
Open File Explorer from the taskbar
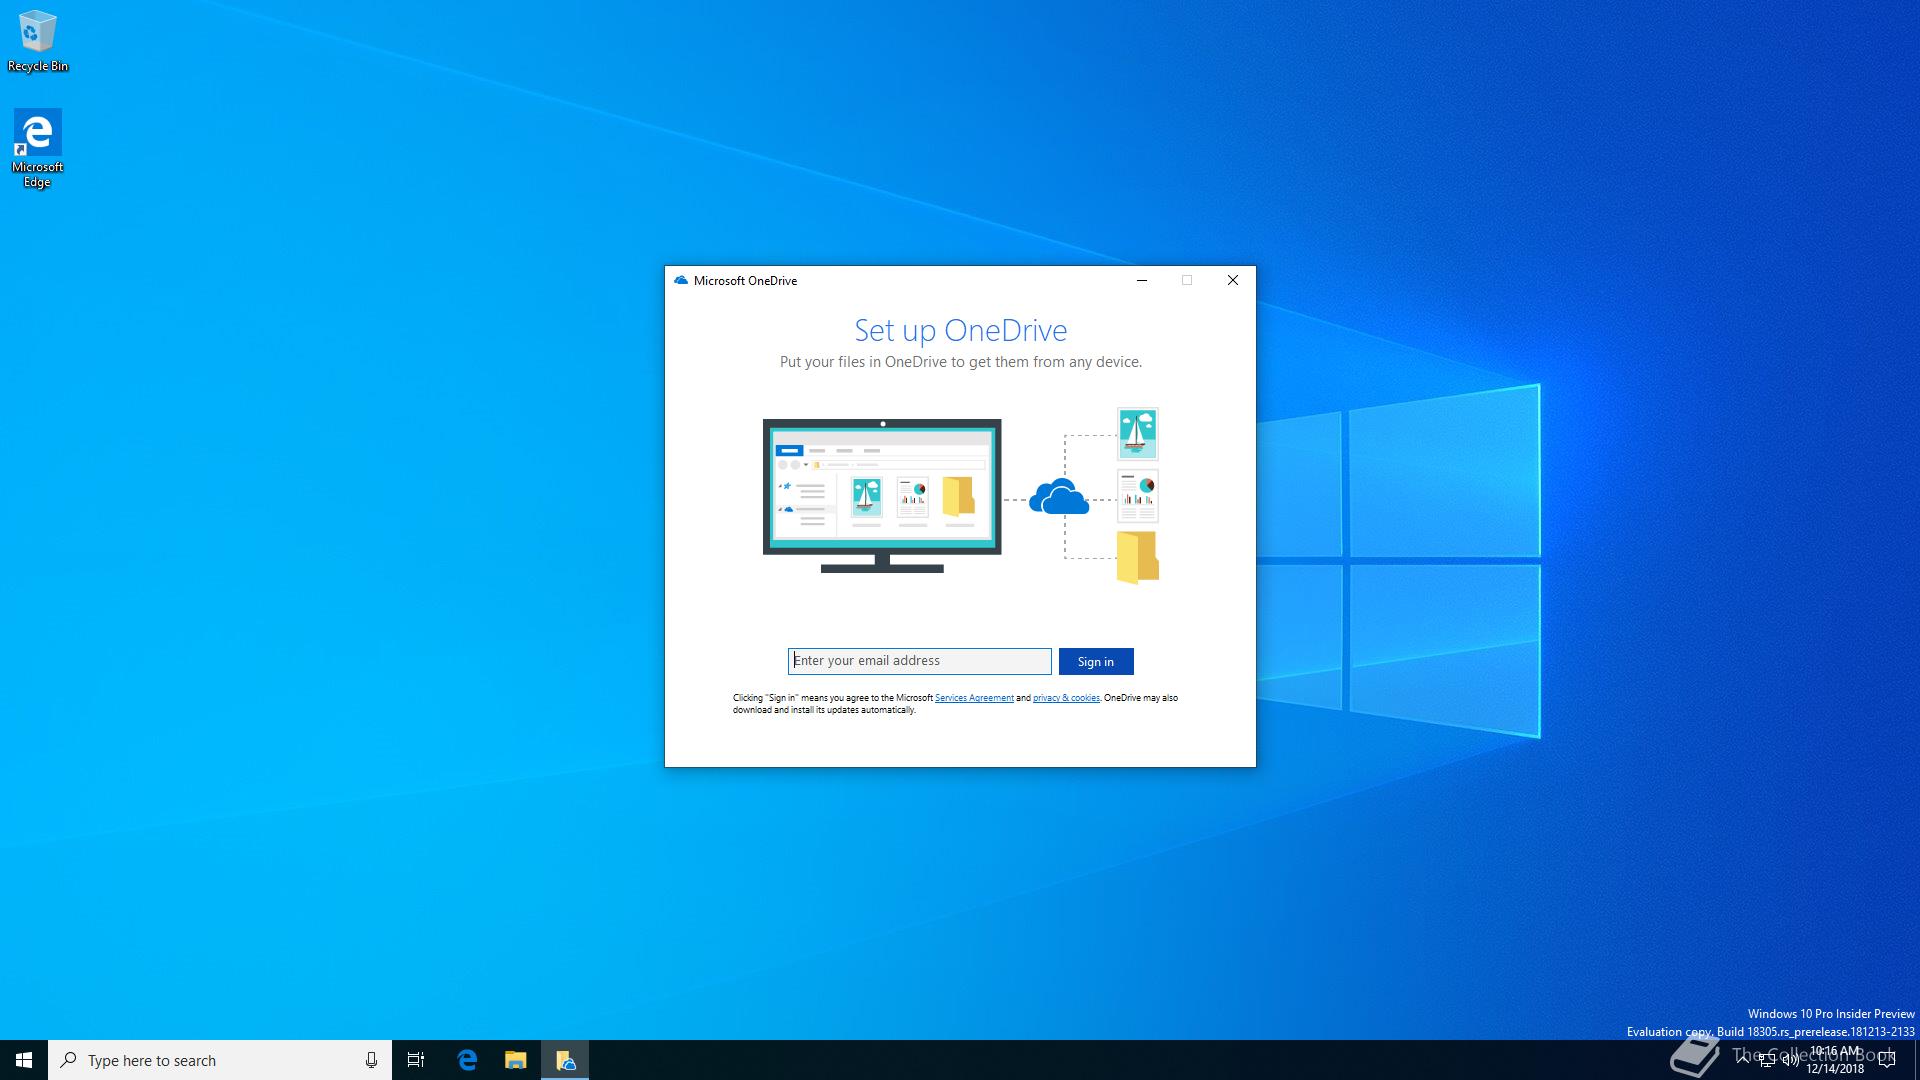515,1060
